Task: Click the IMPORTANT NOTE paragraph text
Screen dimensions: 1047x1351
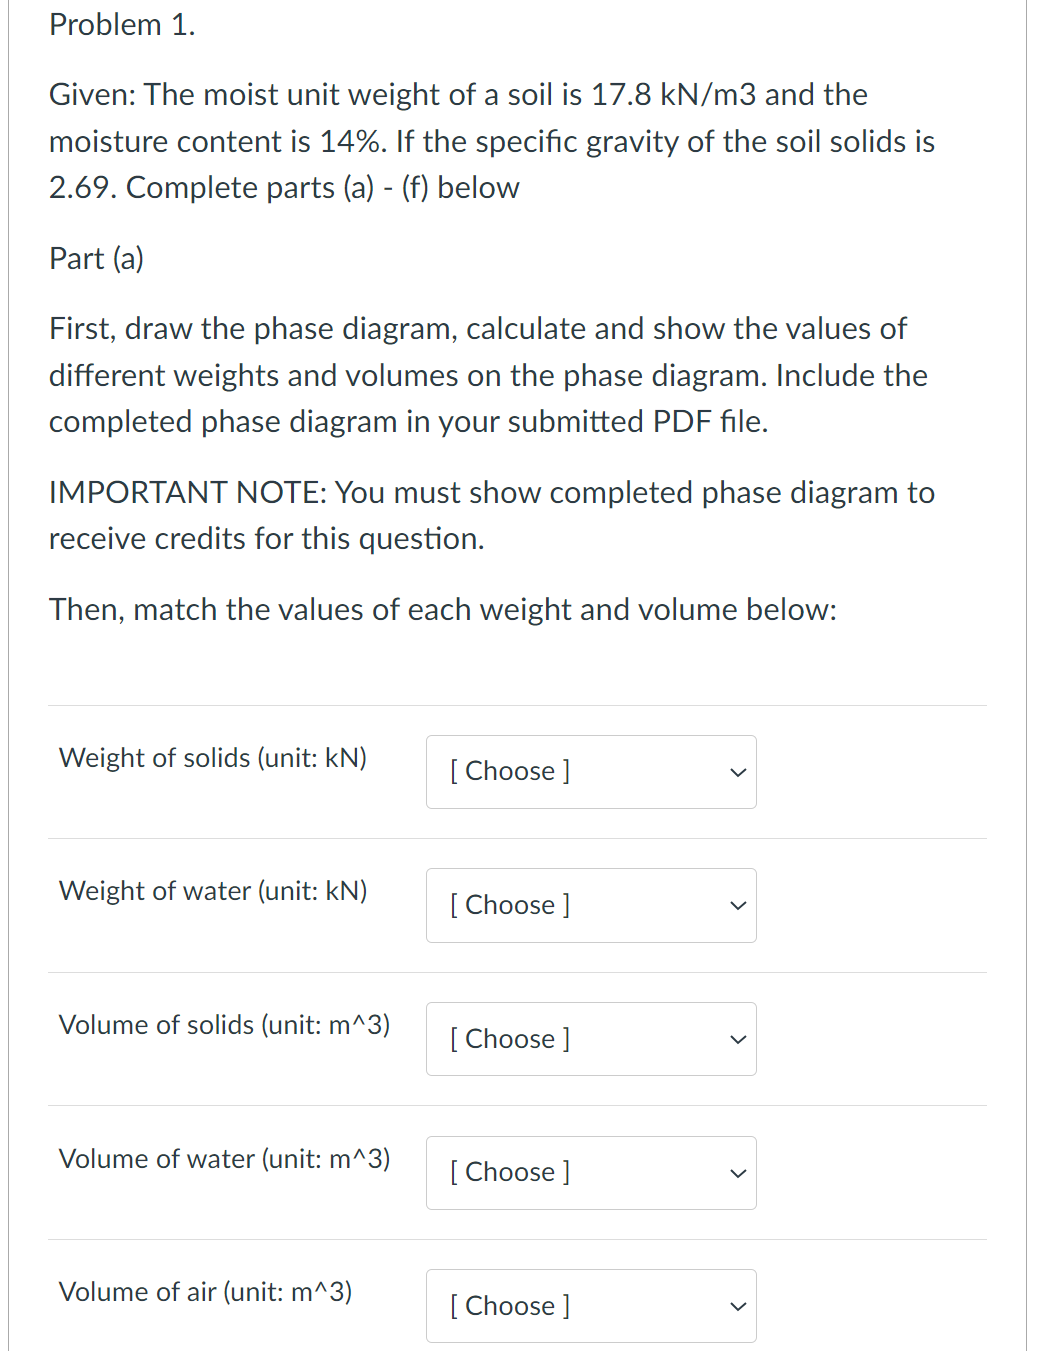Action: (x=492, y=514)
